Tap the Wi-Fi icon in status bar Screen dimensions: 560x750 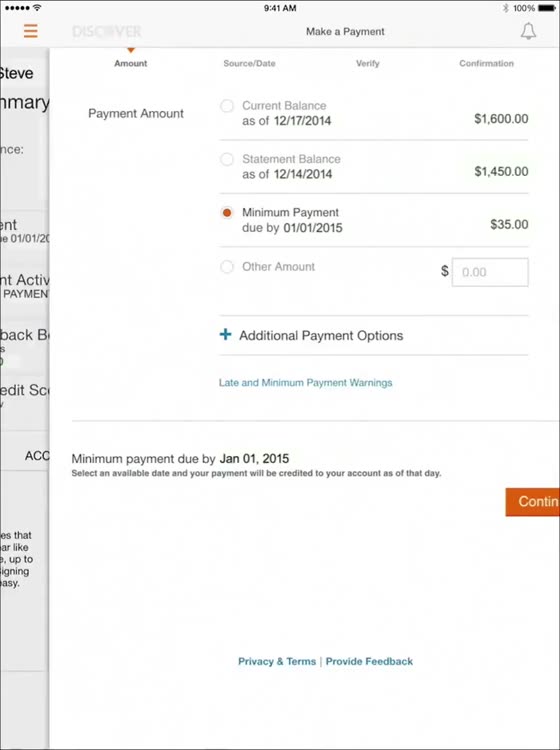pyautogui.click(x=37, y=8)
